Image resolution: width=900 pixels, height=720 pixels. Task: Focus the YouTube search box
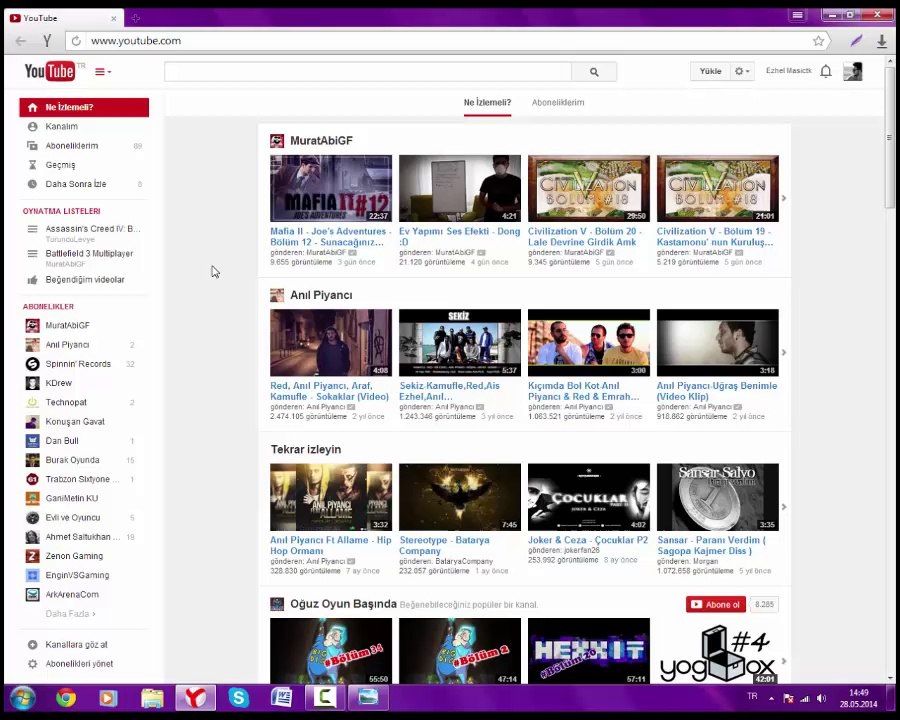point(368,72)
